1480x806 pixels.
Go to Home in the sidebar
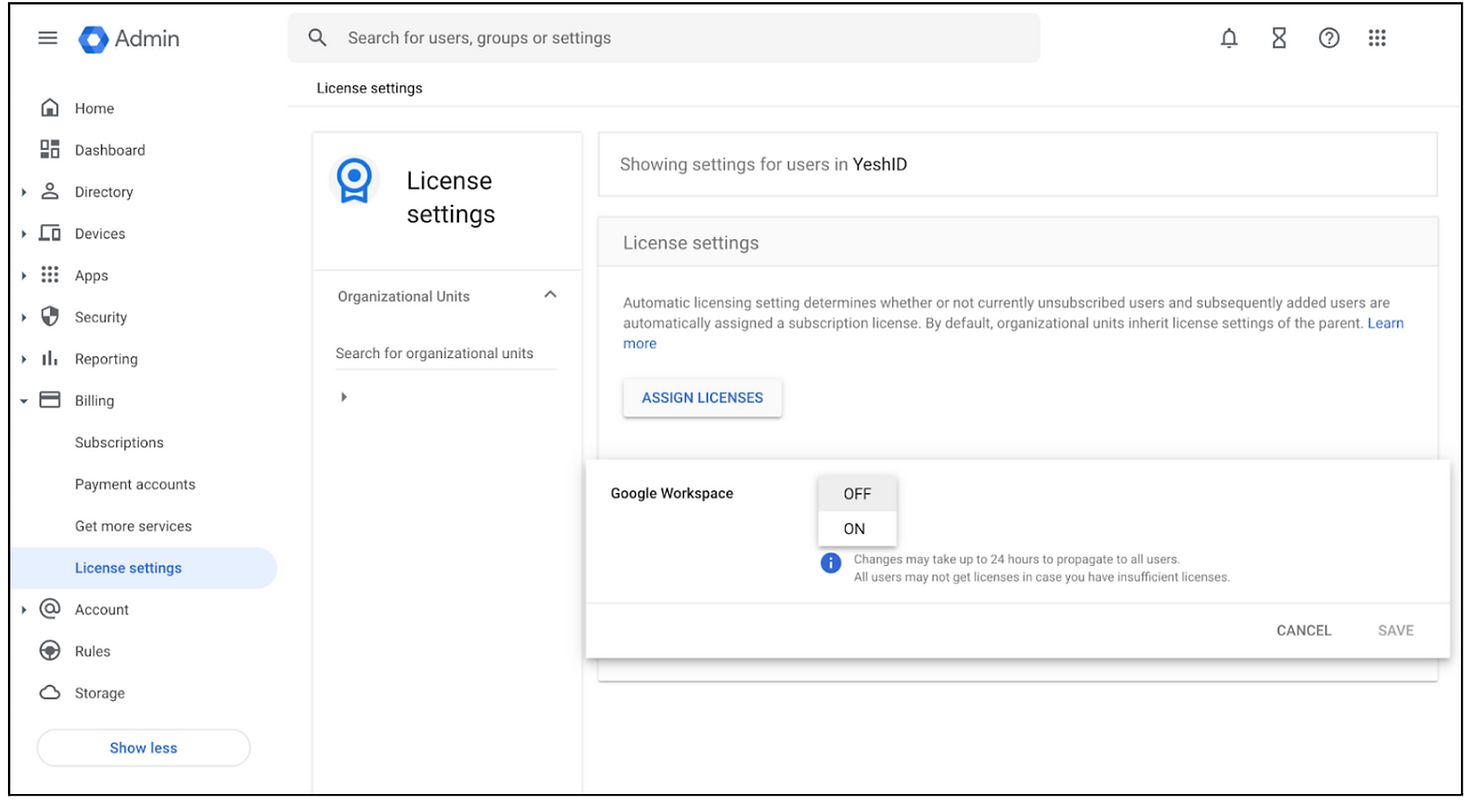tap(94, 108)
